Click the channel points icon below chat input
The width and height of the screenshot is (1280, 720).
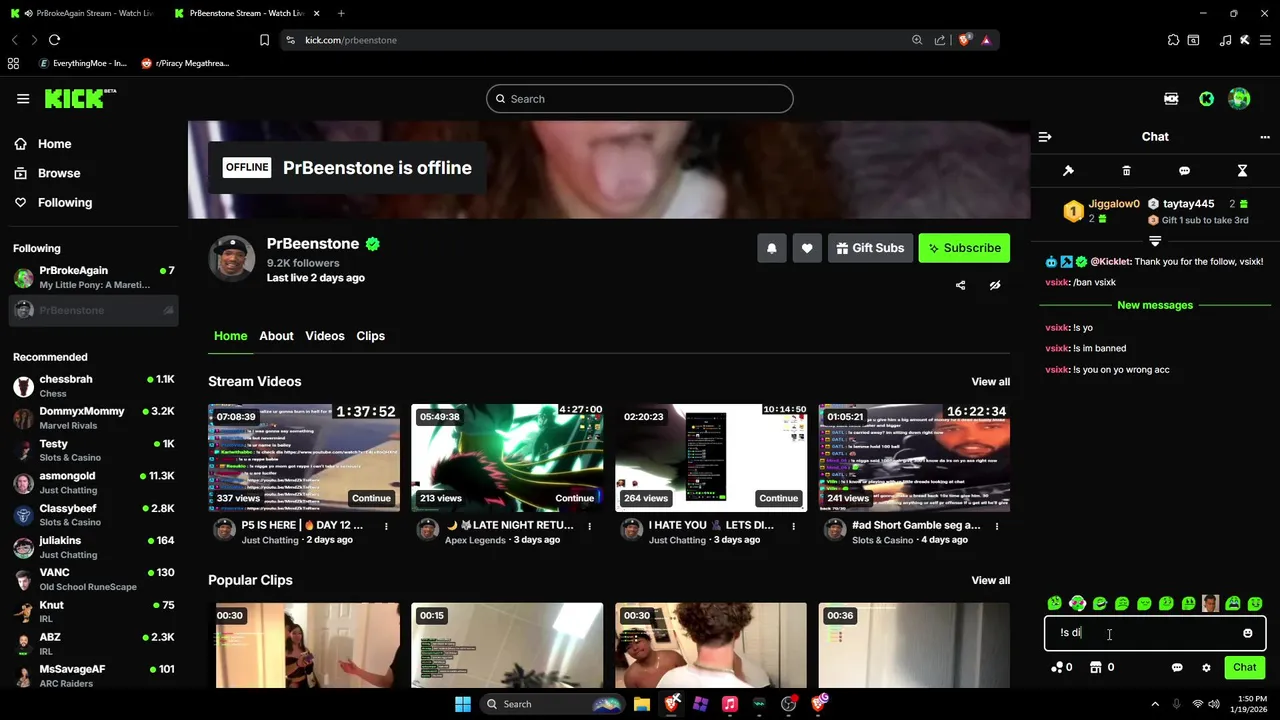(1057, 667)
